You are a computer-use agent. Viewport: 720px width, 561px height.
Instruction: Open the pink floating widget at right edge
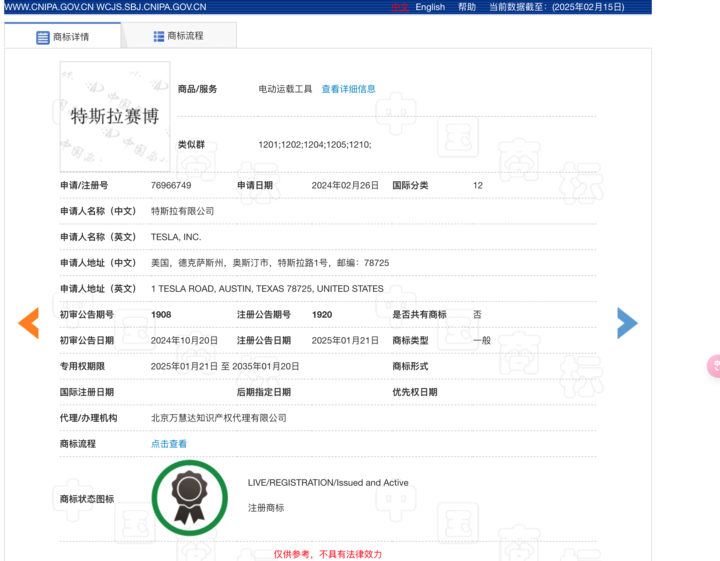[714, 366]
